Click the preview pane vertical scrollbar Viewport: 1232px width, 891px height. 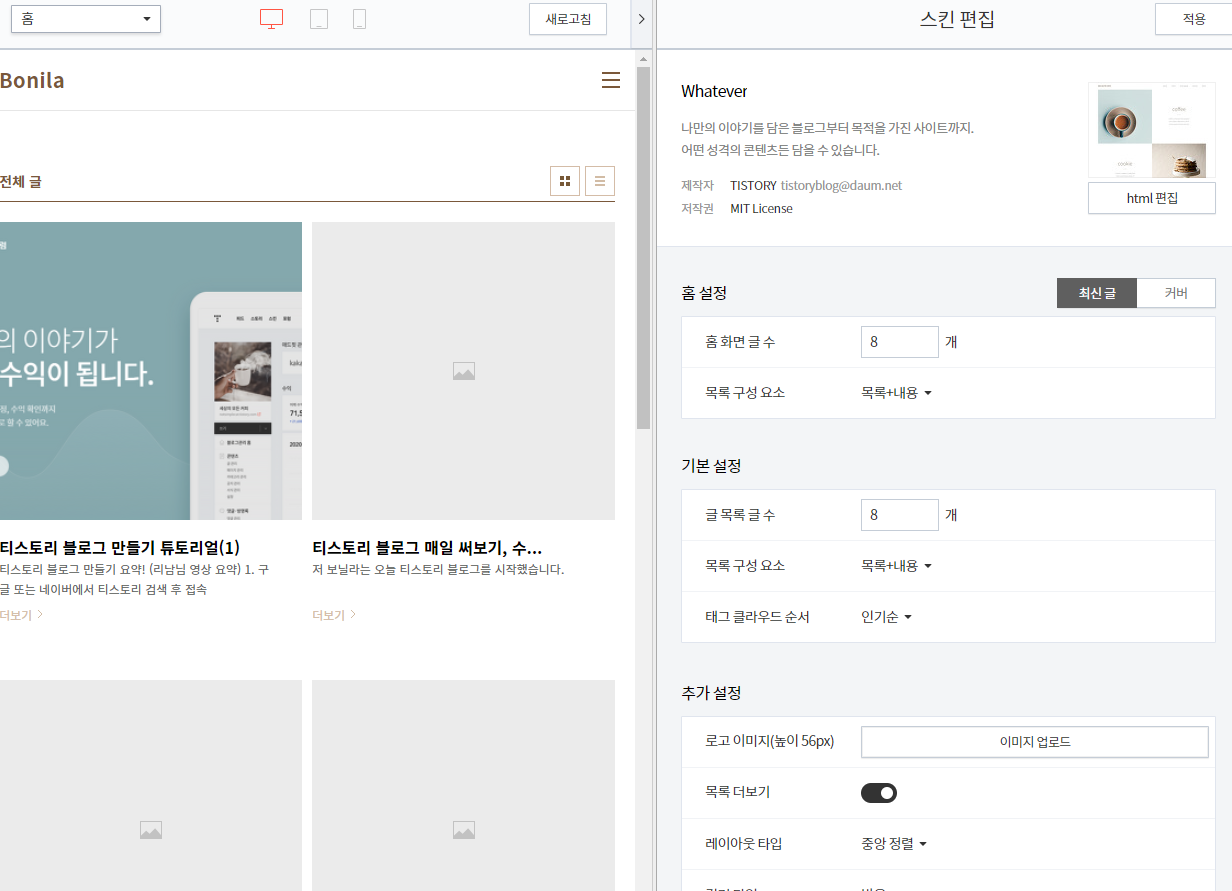tap(643, 248)
